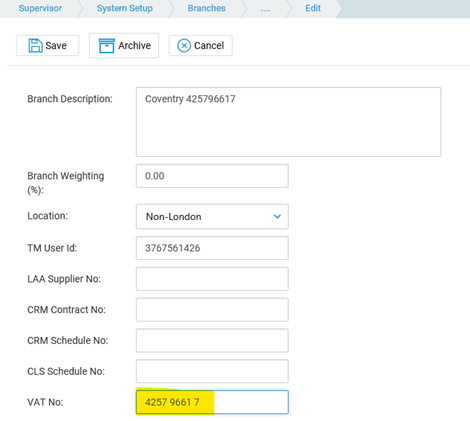Expand the Location dropdown chevron
The height and width of the screenshot is (421, 470).
click(277, 217)
